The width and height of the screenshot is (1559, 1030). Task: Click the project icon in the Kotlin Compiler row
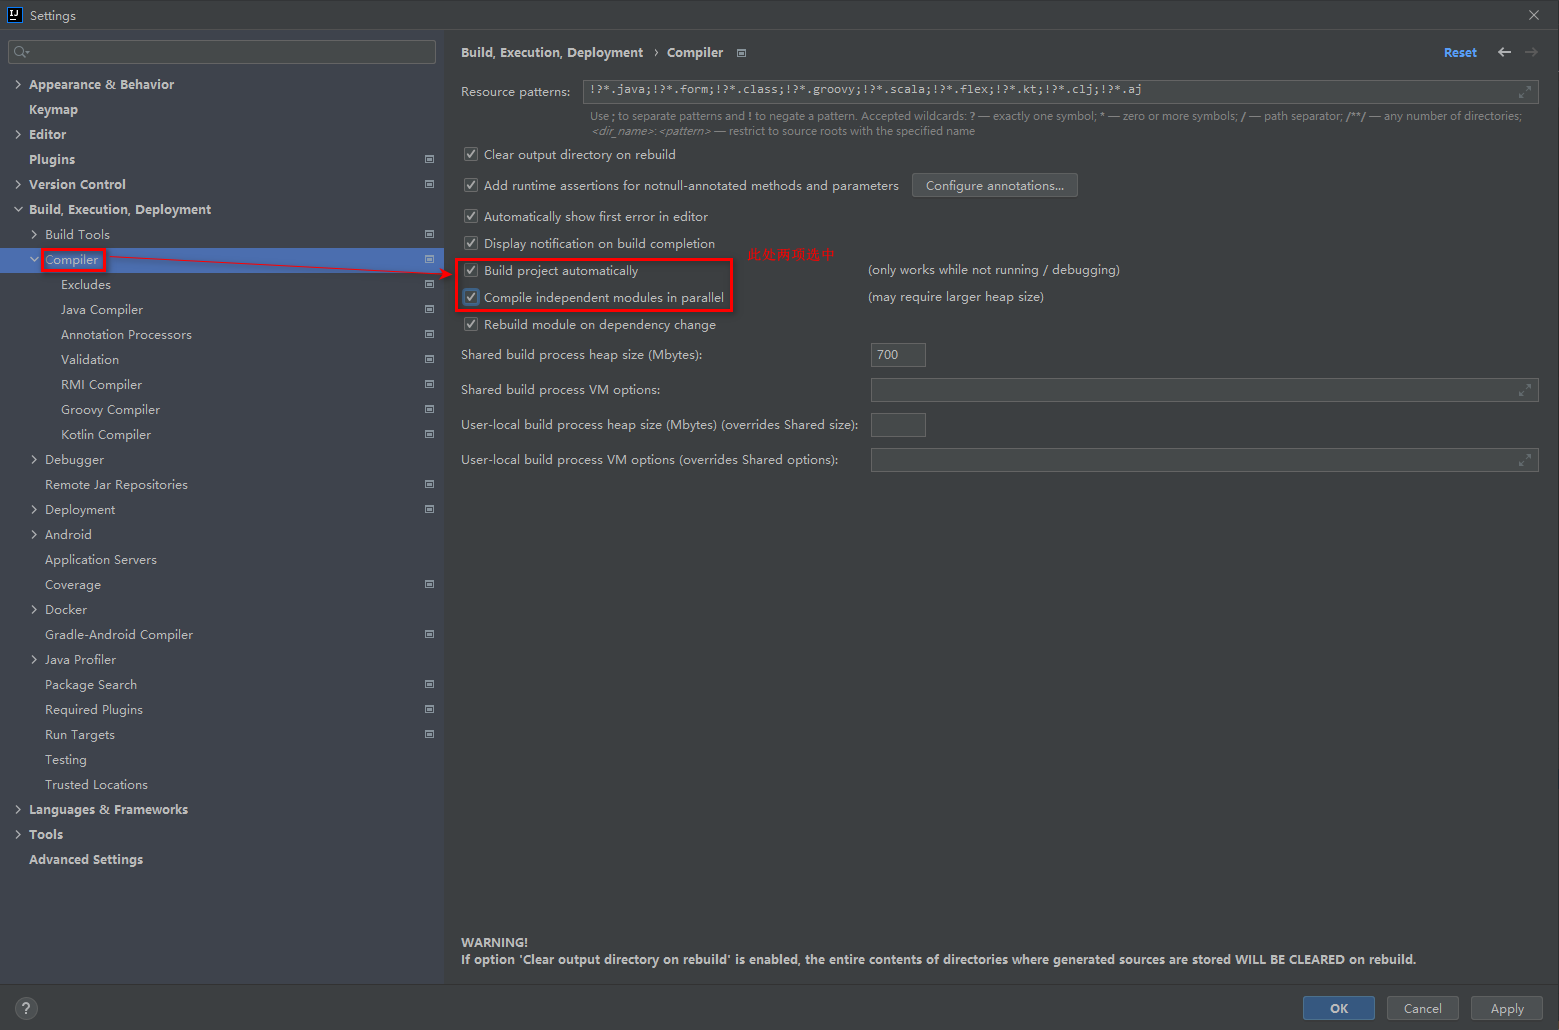coord(429,434)
